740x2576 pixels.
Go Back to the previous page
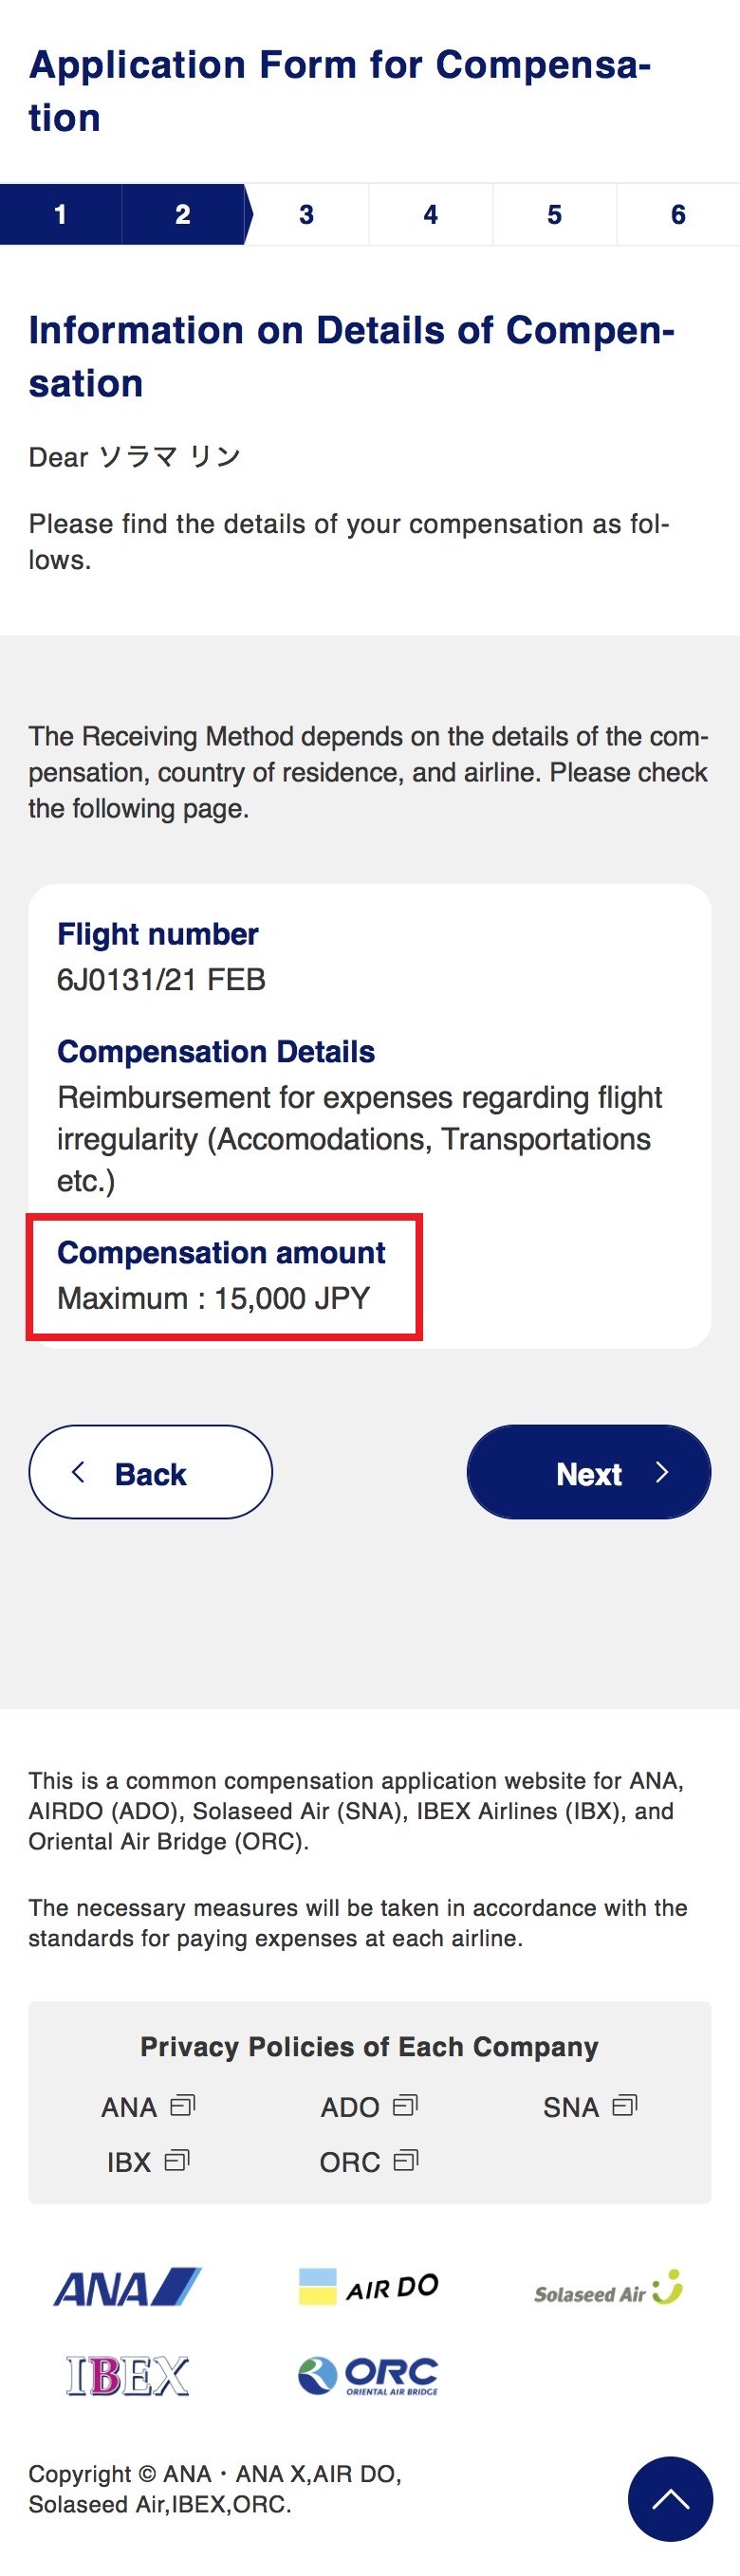coord(151,1472)
